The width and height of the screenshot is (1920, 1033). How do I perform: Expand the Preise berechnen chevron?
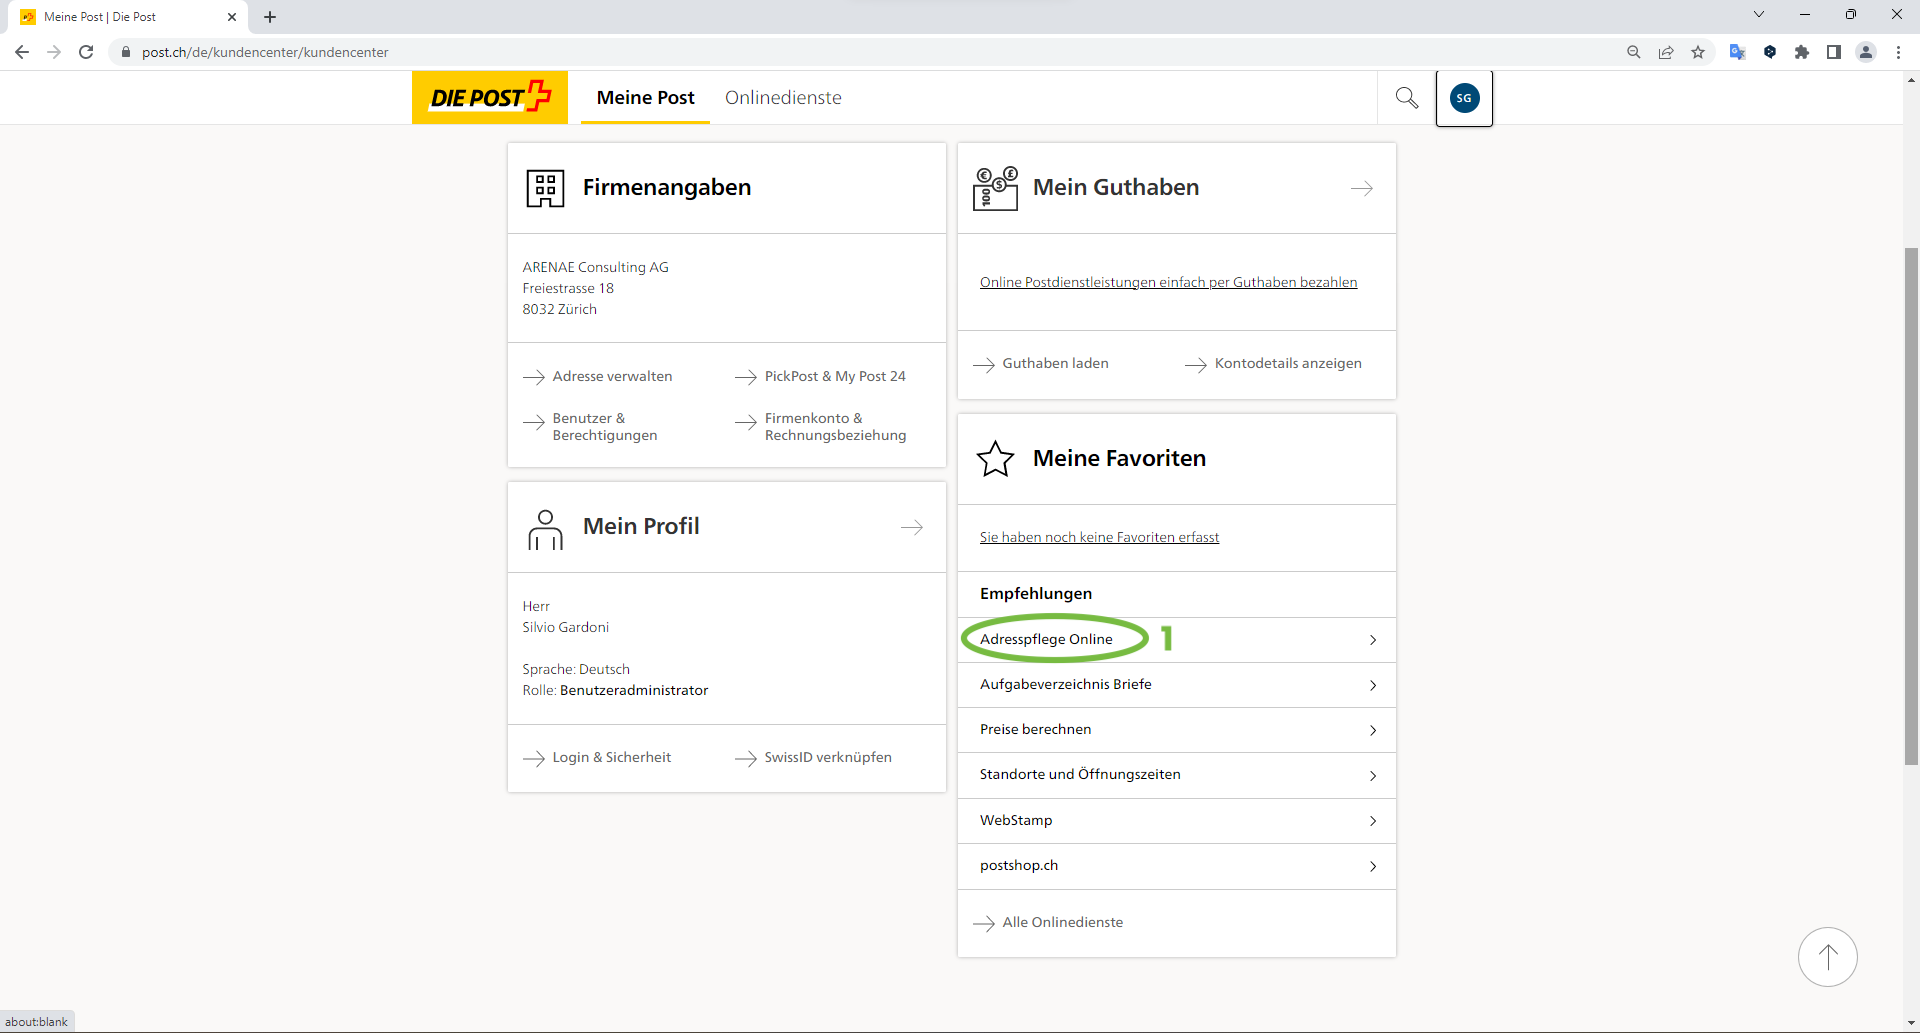coord(1372,730)
